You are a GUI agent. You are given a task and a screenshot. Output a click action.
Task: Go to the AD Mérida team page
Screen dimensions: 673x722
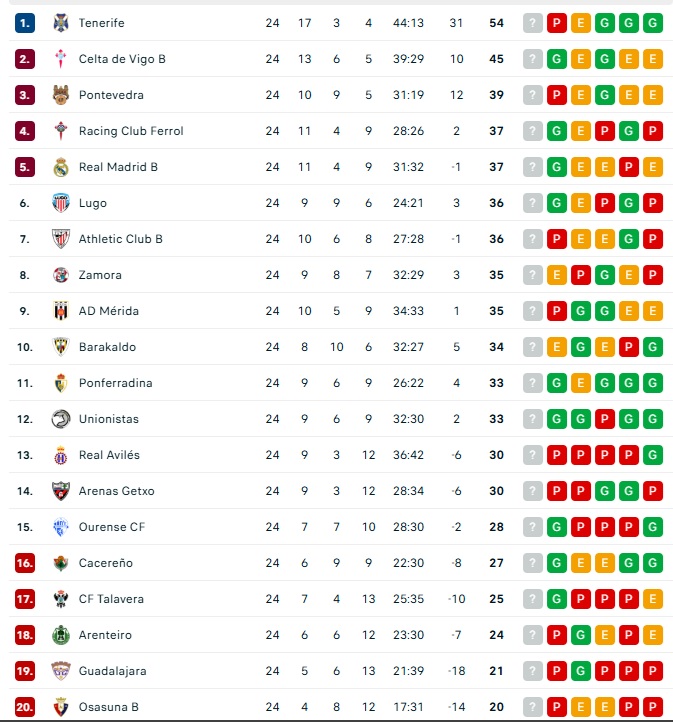[x=108, y=311]
